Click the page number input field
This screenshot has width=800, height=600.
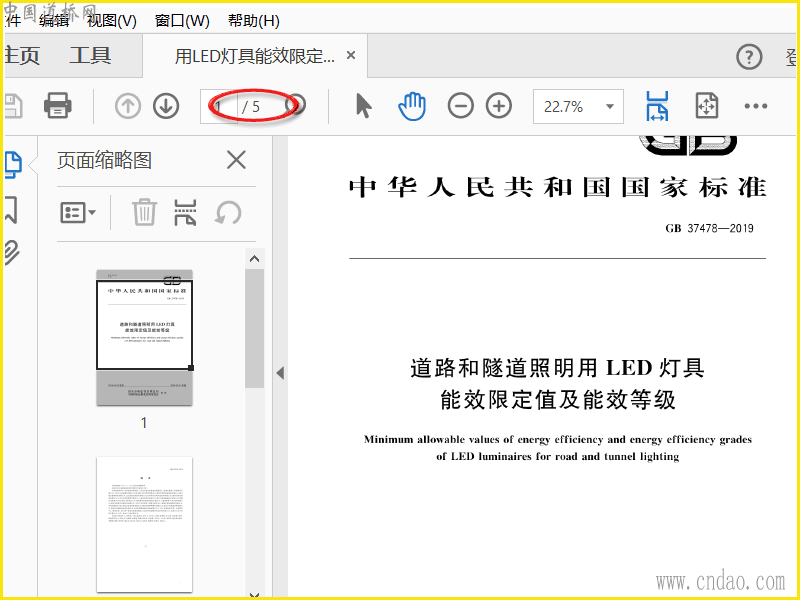219,106
